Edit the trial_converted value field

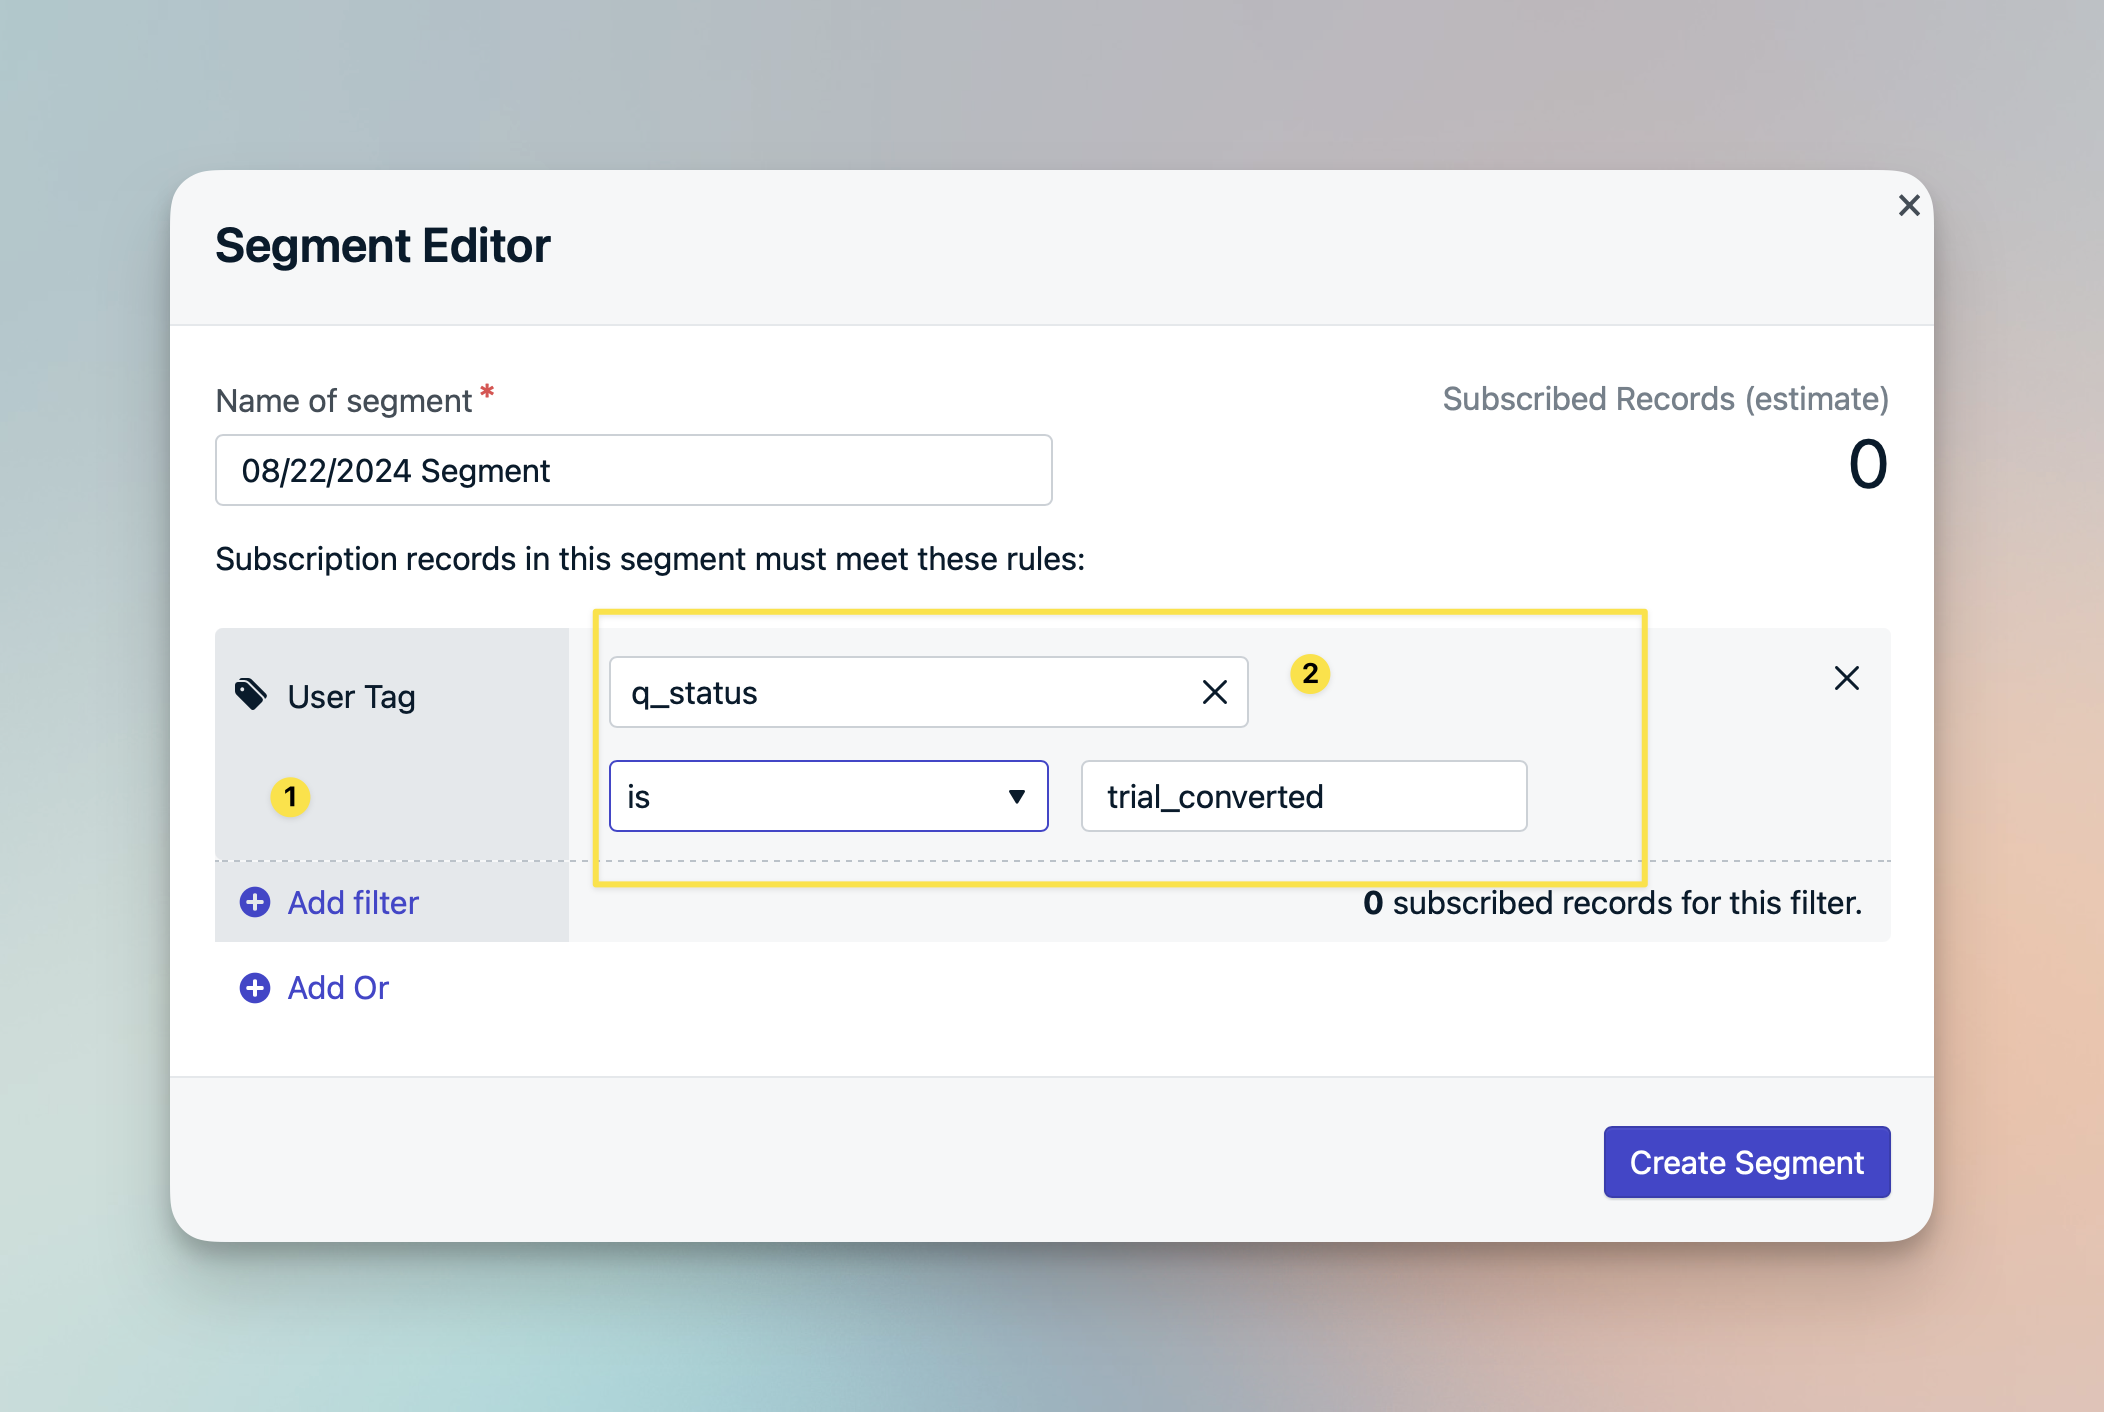tap(1303, 796)
